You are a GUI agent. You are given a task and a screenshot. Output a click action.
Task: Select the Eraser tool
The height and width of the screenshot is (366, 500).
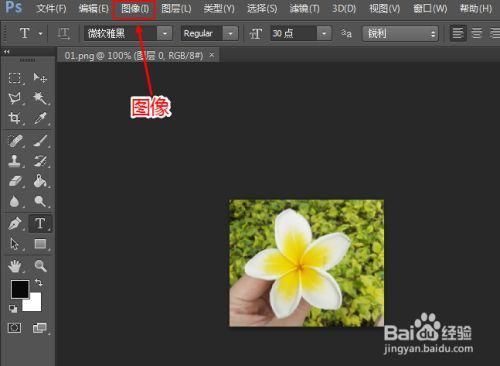[x=15, y=181]
